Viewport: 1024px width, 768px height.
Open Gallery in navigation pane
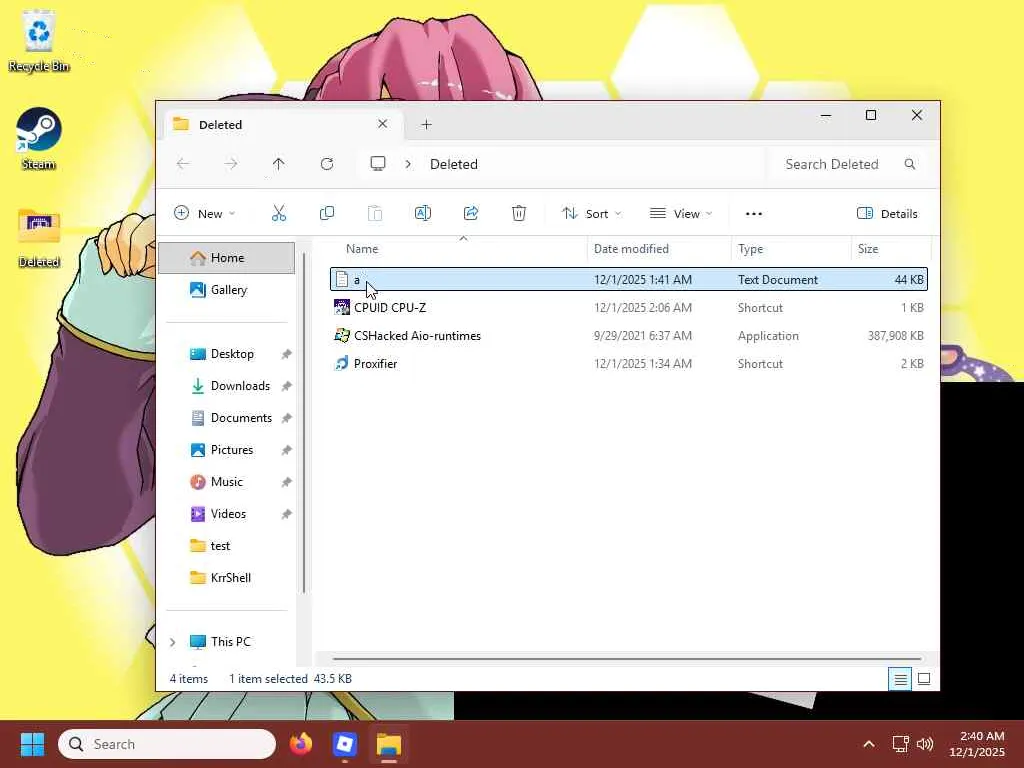pos(227,290)
